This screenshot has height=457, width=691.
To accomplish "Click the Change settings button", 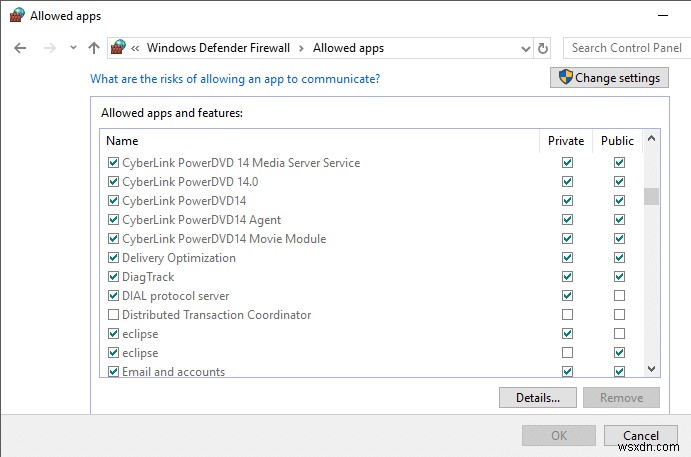I will tap(609, 78).
